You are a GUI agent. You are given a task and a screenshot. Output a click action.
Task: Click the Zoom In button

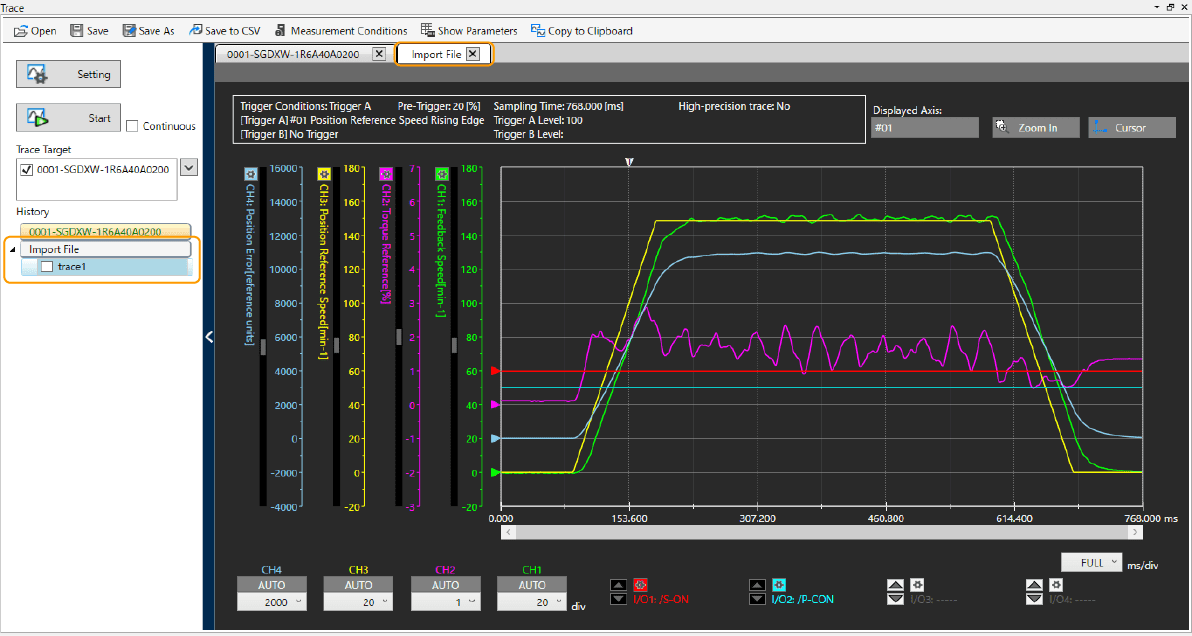pyautogui.click(x=1036, y=128)
